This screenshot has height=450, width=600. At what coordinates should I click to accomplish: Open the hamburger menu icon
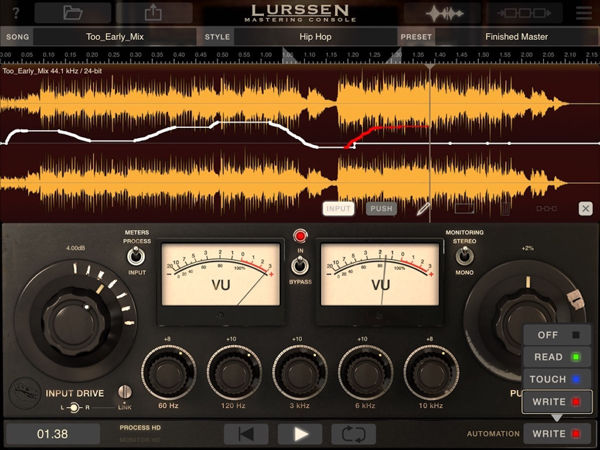point(584,13)
